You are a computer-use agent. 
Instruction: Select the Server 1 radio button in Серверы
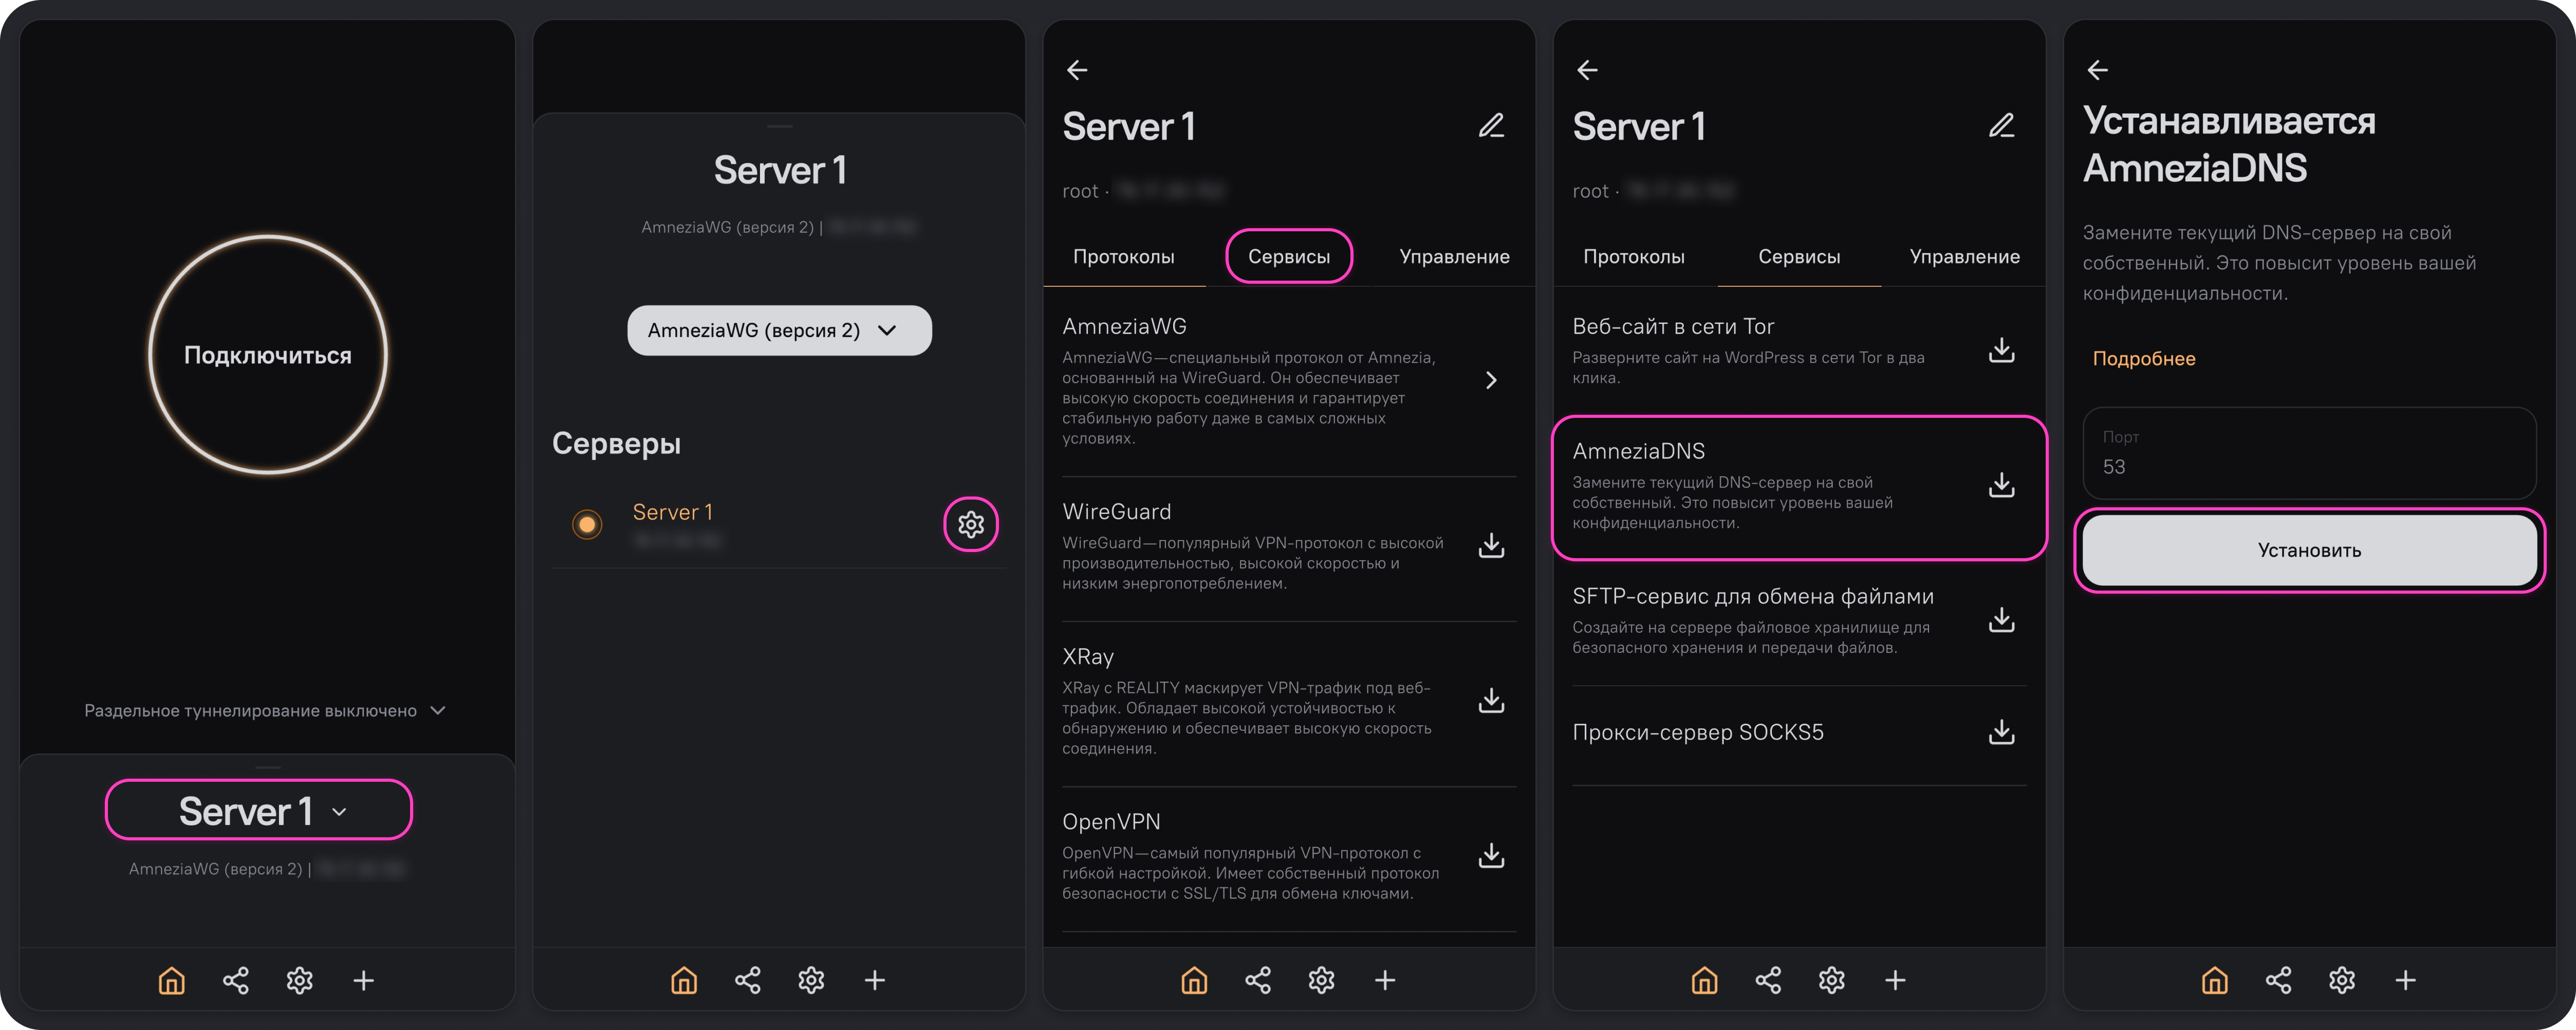point(587,524)
